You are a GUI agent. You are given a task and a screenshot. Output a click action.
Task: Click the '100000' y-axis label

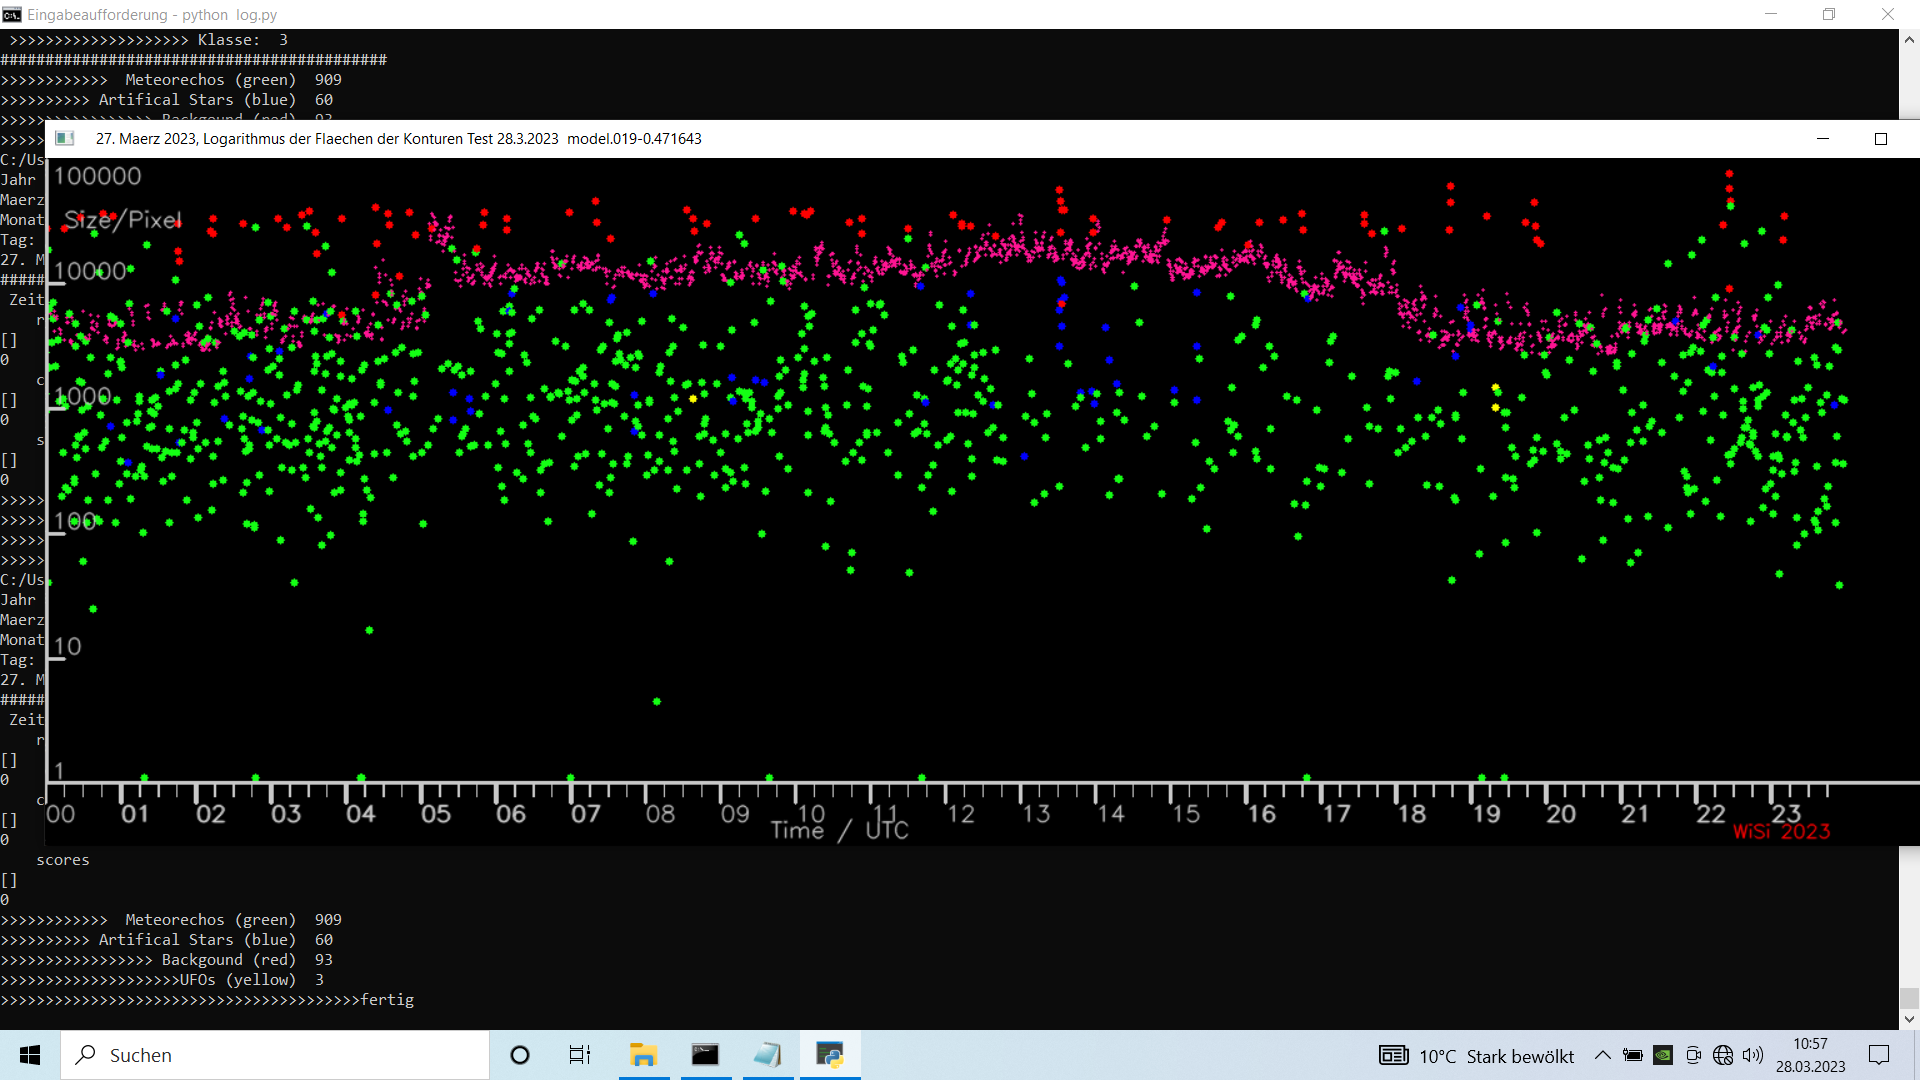pyautogui.click(x=97, y=176)
